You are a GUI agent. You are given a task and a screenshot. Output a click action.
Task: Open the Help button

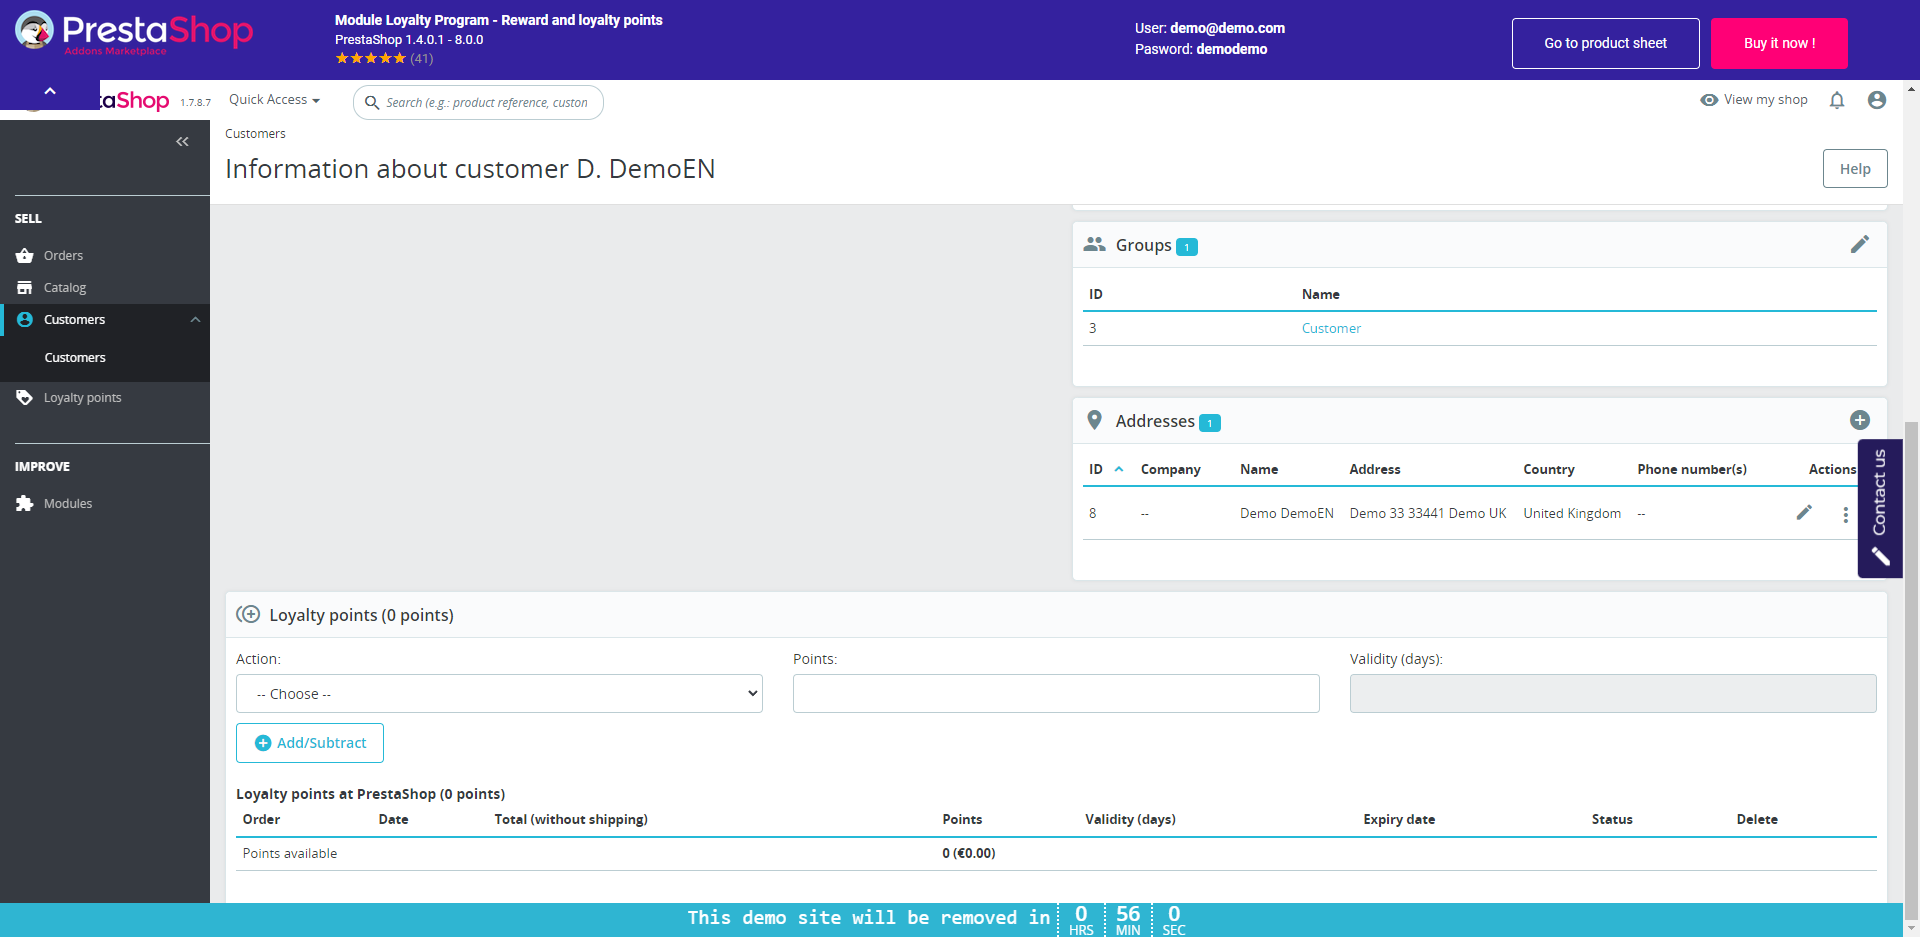[1855, 169]
